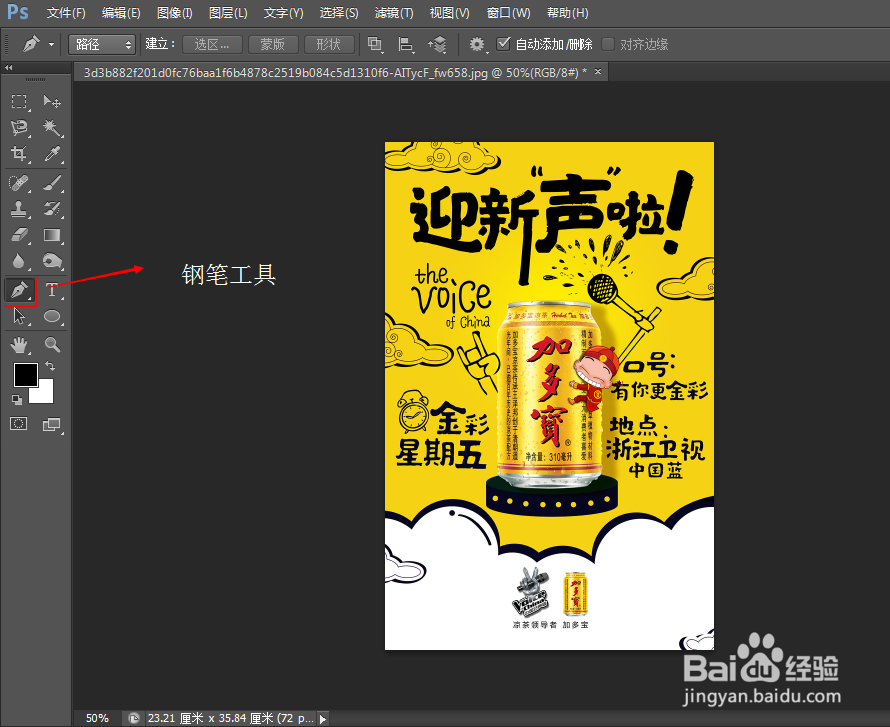This screenshot has width=890, height=727.
Task: Click the 形状 button
Action: pyautogui.click(x=329, y=44)
